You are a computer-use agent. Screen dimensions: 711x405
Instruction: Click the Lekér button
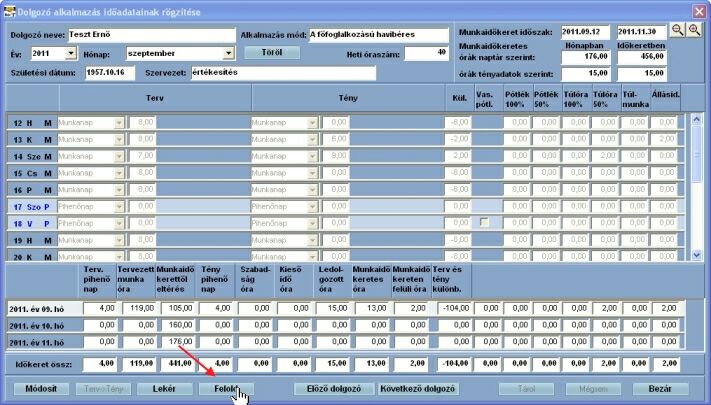pos(164,389)
